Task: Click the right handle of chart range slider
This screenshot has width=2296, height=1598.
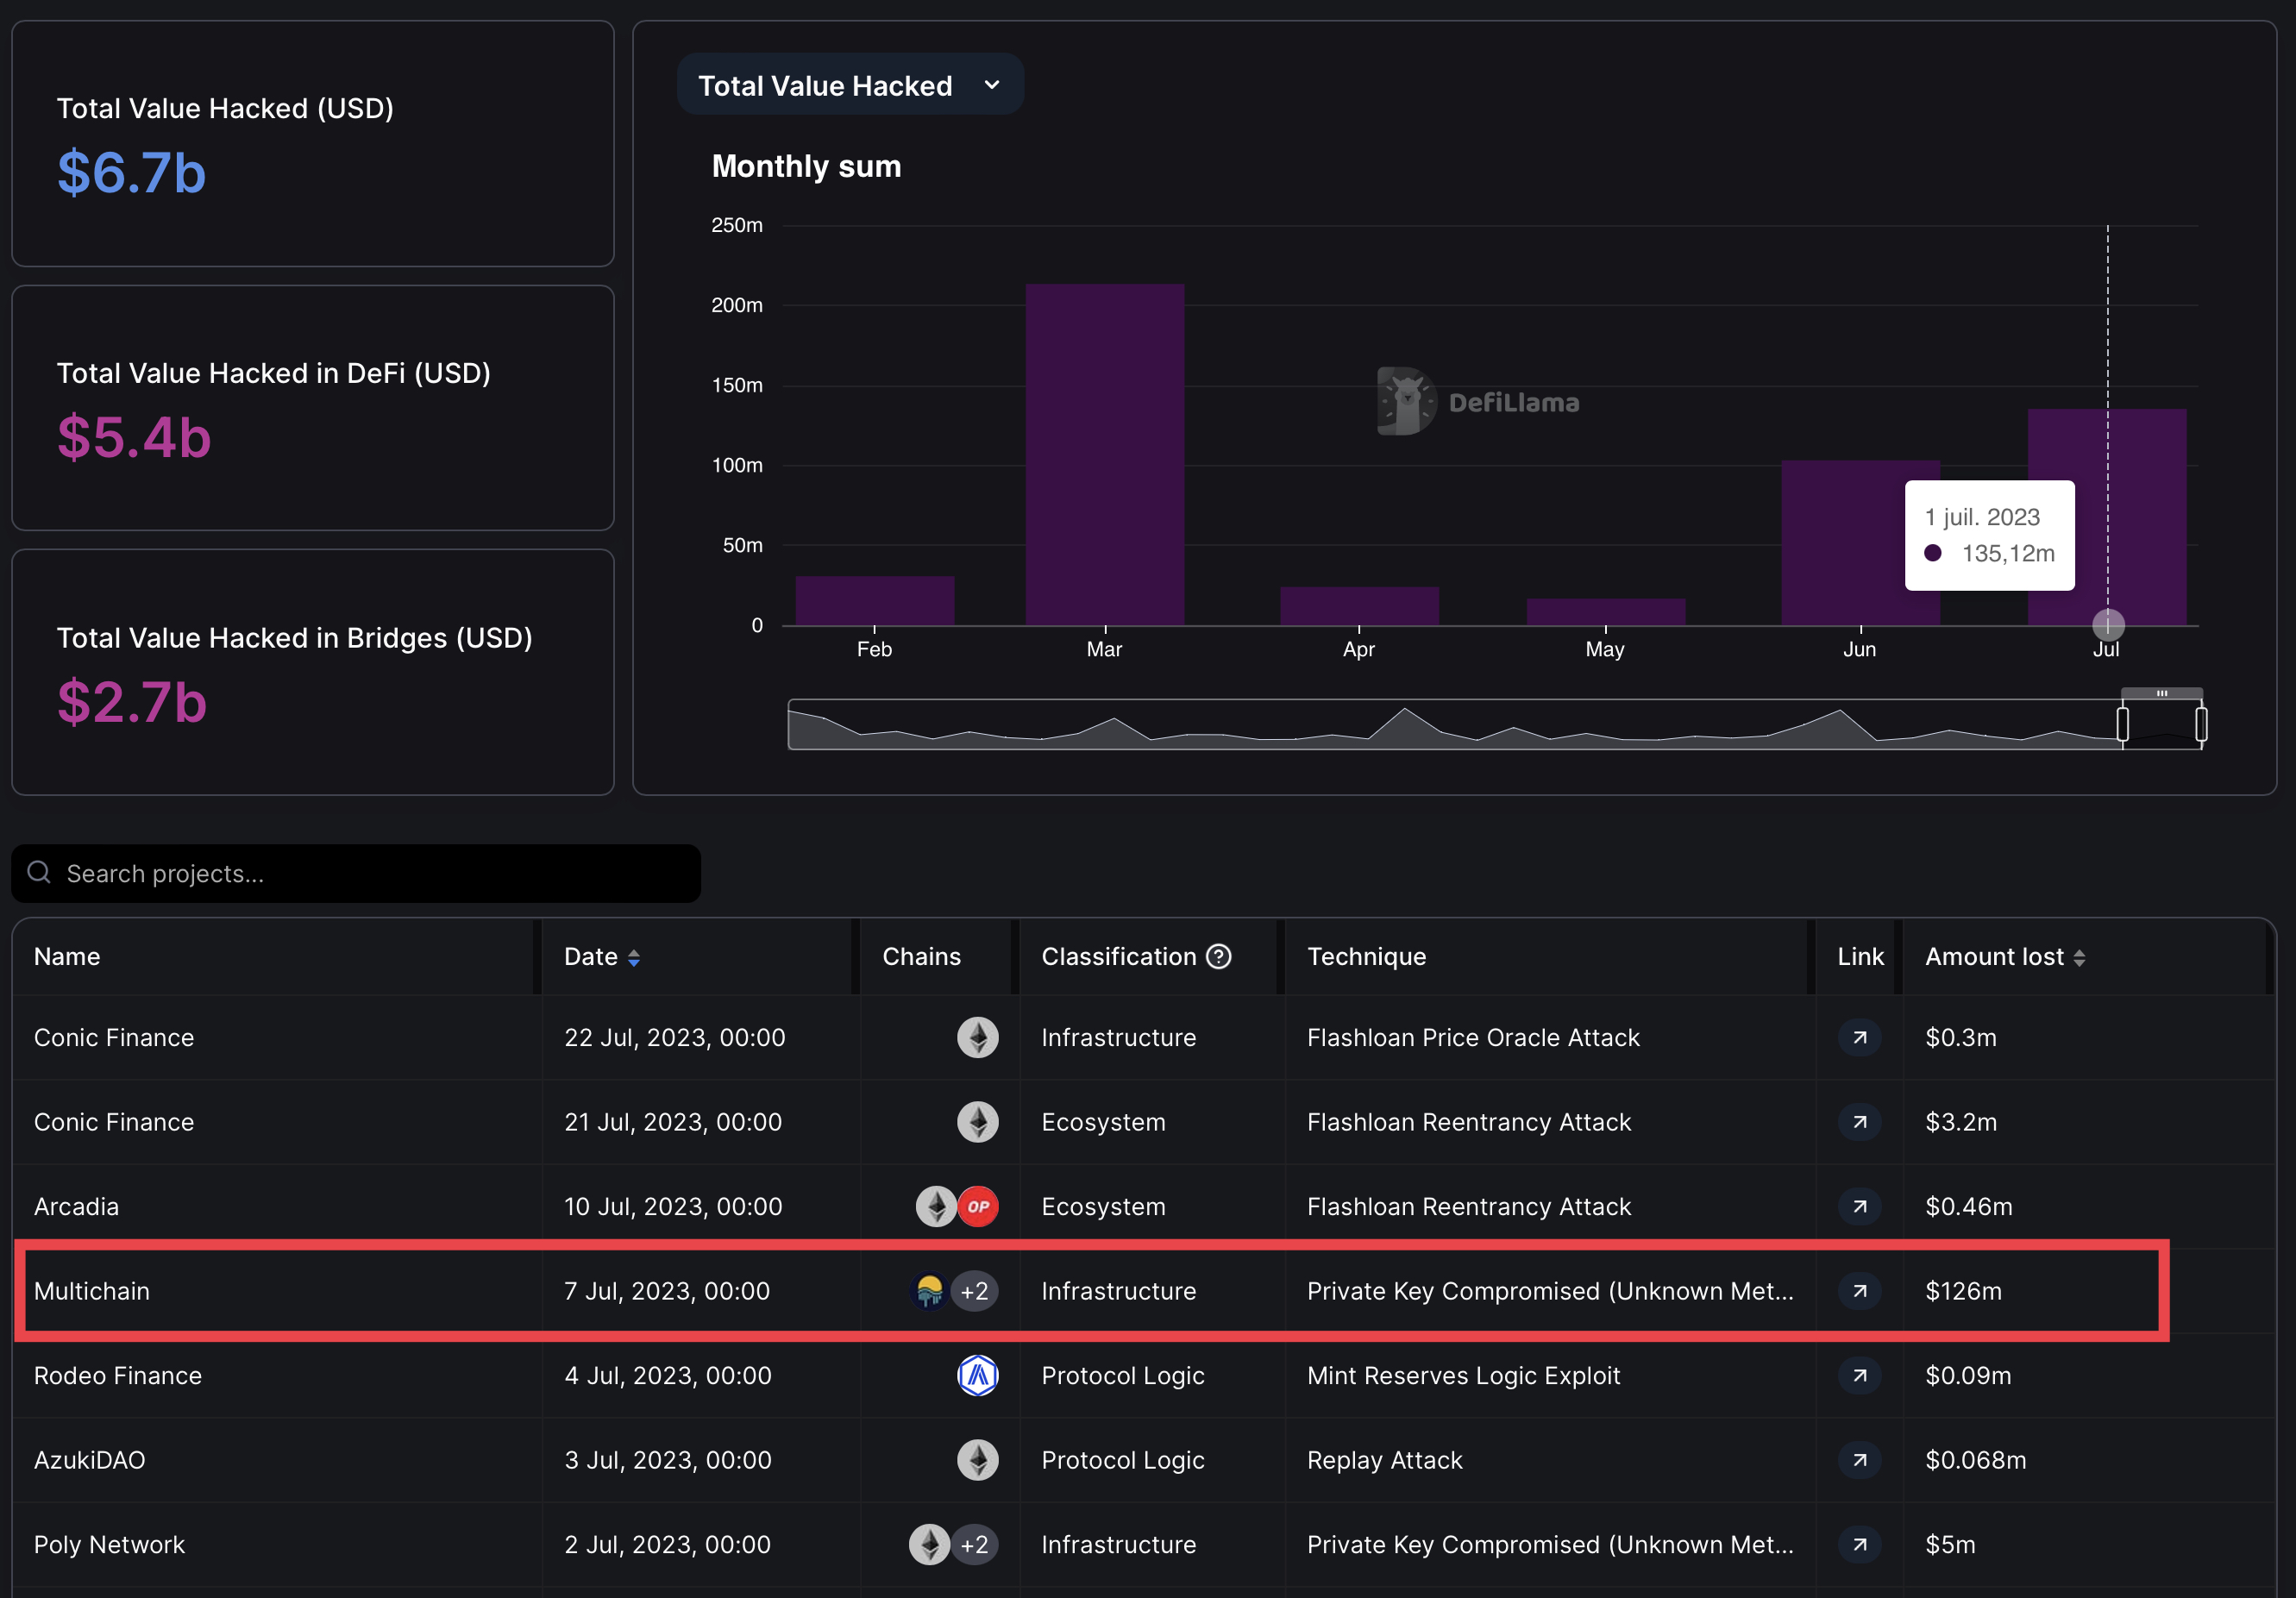Action: (x=2201, y=724)
